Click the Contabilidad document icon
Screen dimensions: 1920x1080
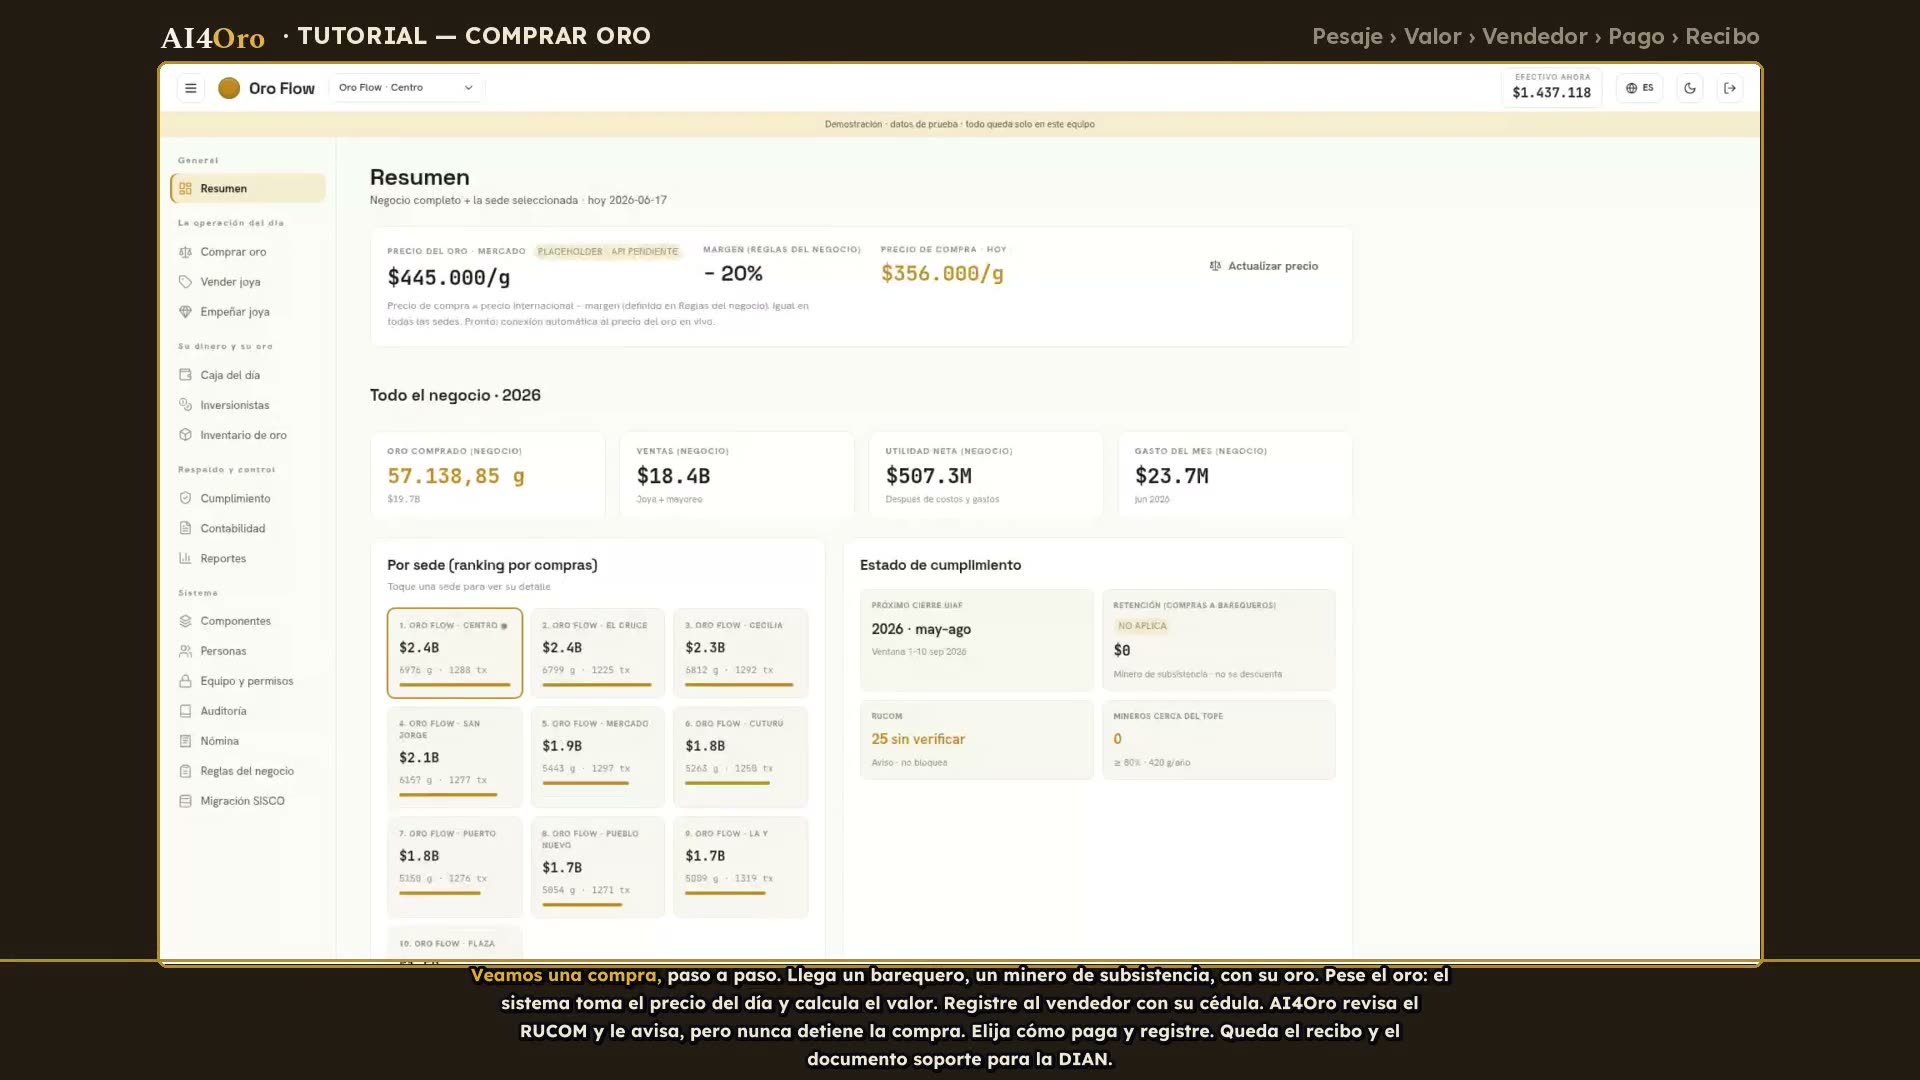[x=185, y=528]
